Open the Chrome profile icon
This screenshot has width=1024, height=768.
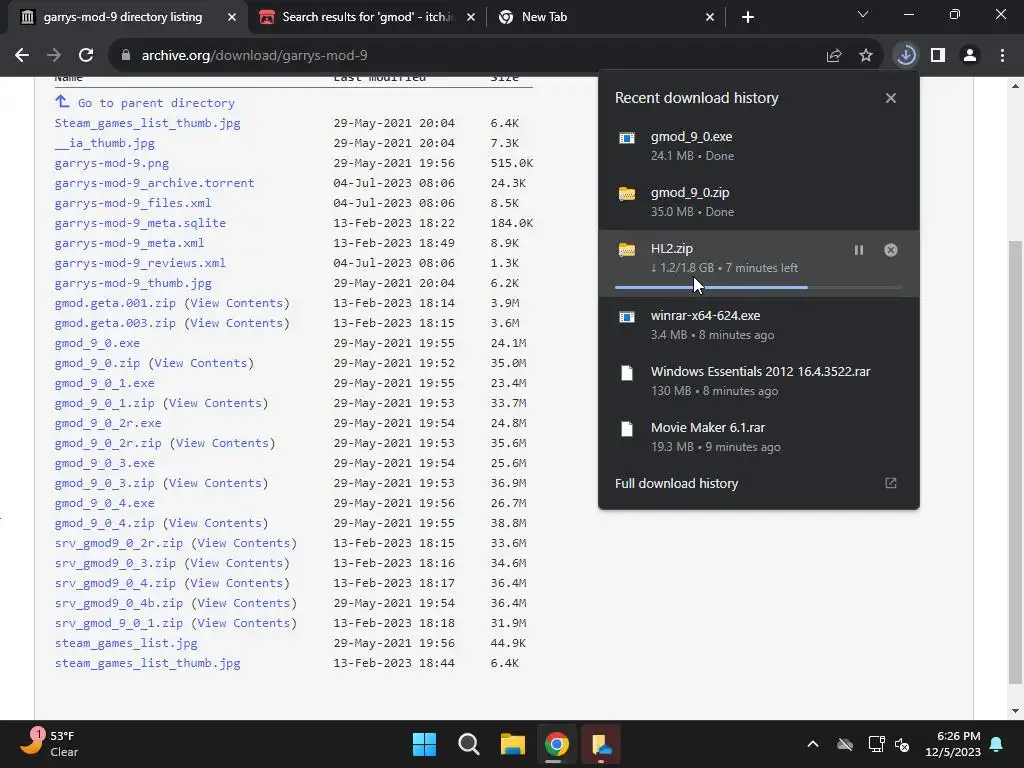[970, 56]
